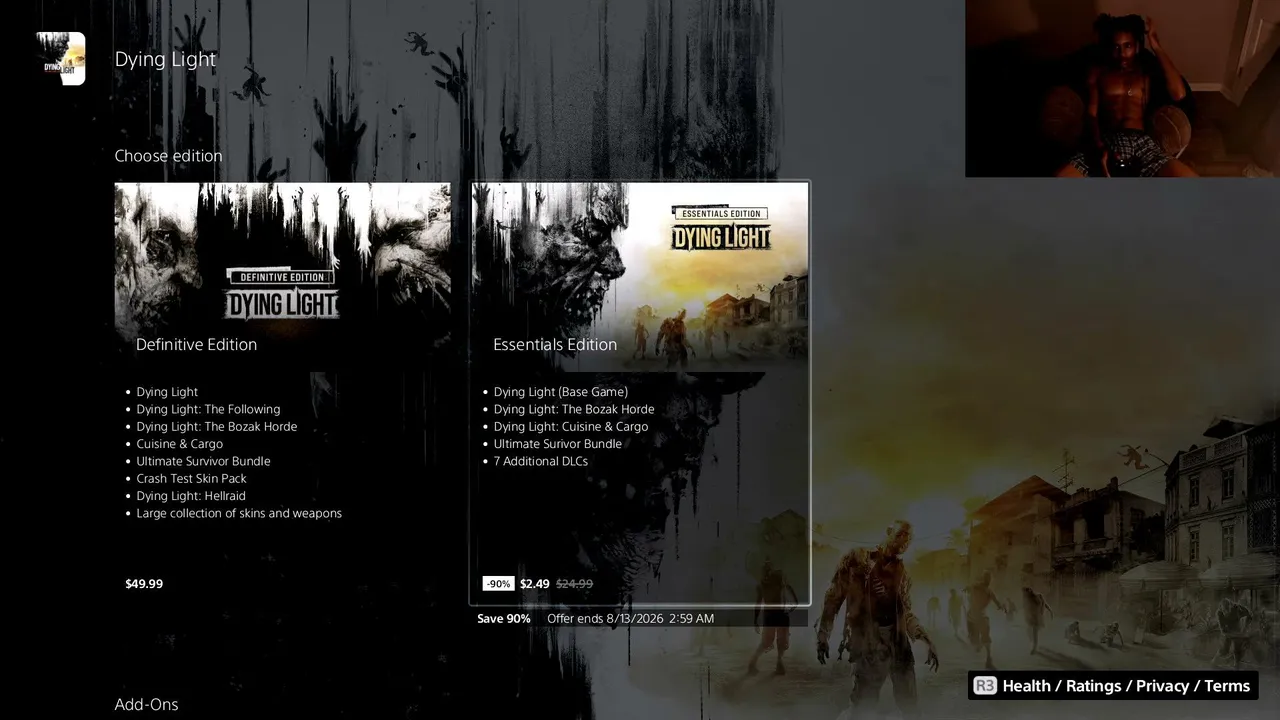Image resolution: width=1280 pixels, height=720 pixels.
Task: Click the Add-Ons section heading
Action: [x=146, y=705]
